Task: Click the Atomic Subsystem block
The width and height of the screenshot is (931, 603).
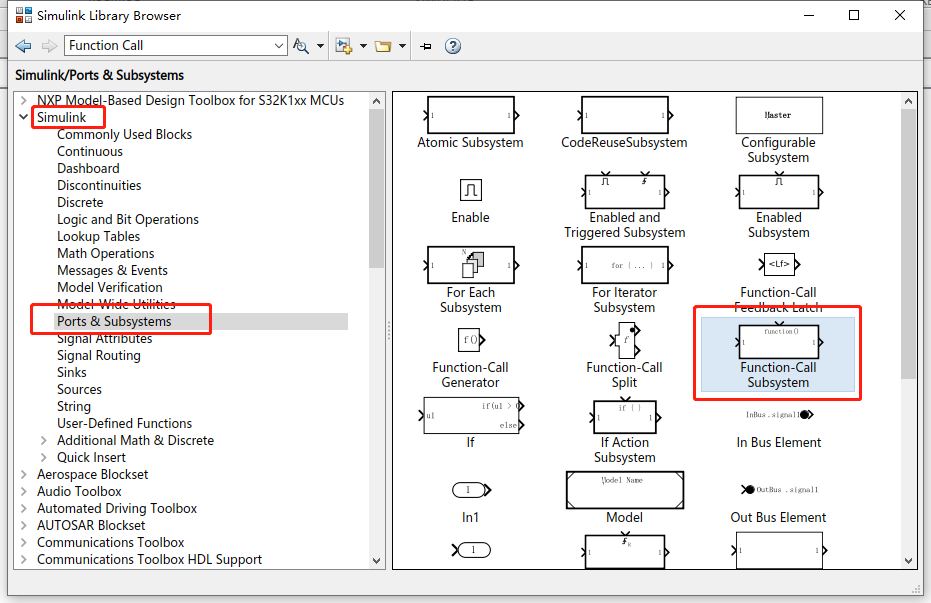Action: tap(470, 115)
